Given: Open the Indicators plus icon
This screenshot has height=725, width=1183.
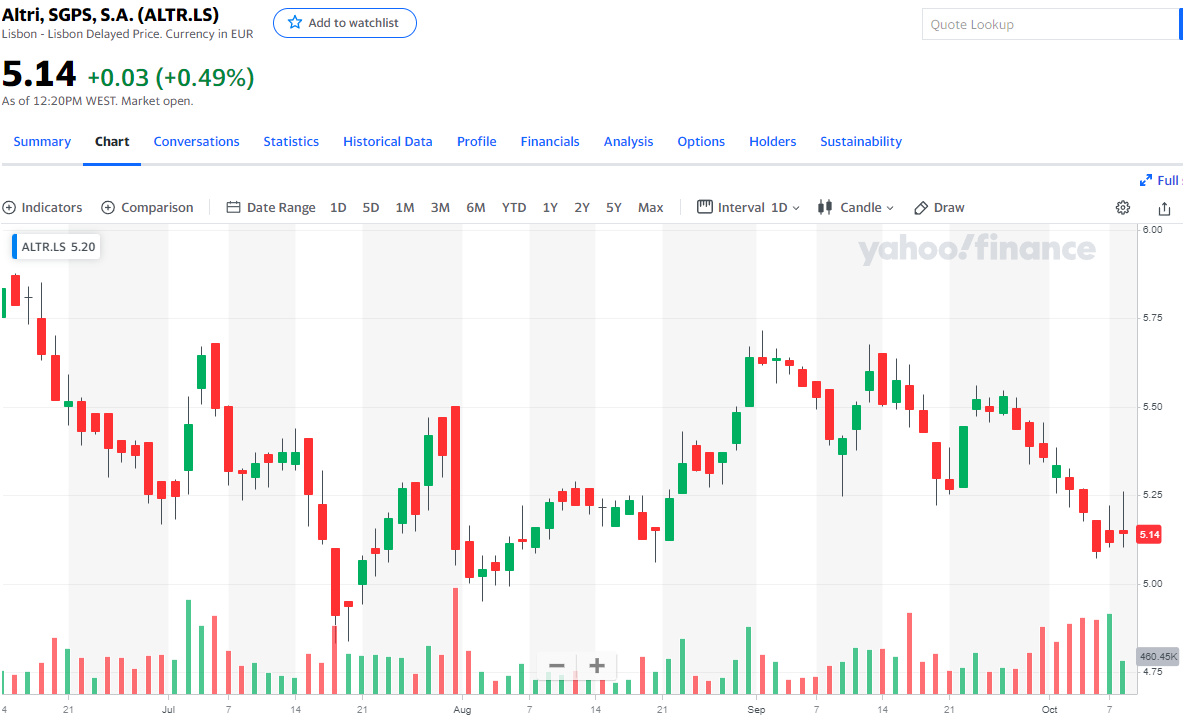Looking at the screenshot, I should point(10,208).
